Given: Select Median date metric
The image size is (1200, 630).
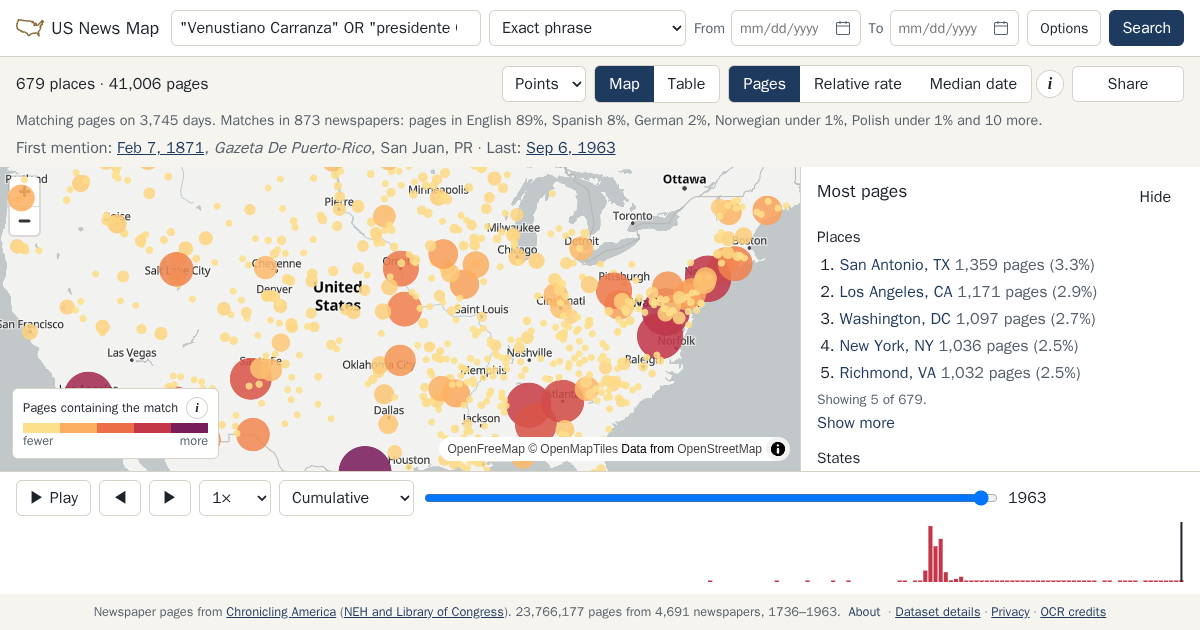Looking at the screenshot, I should pos(973,84).
